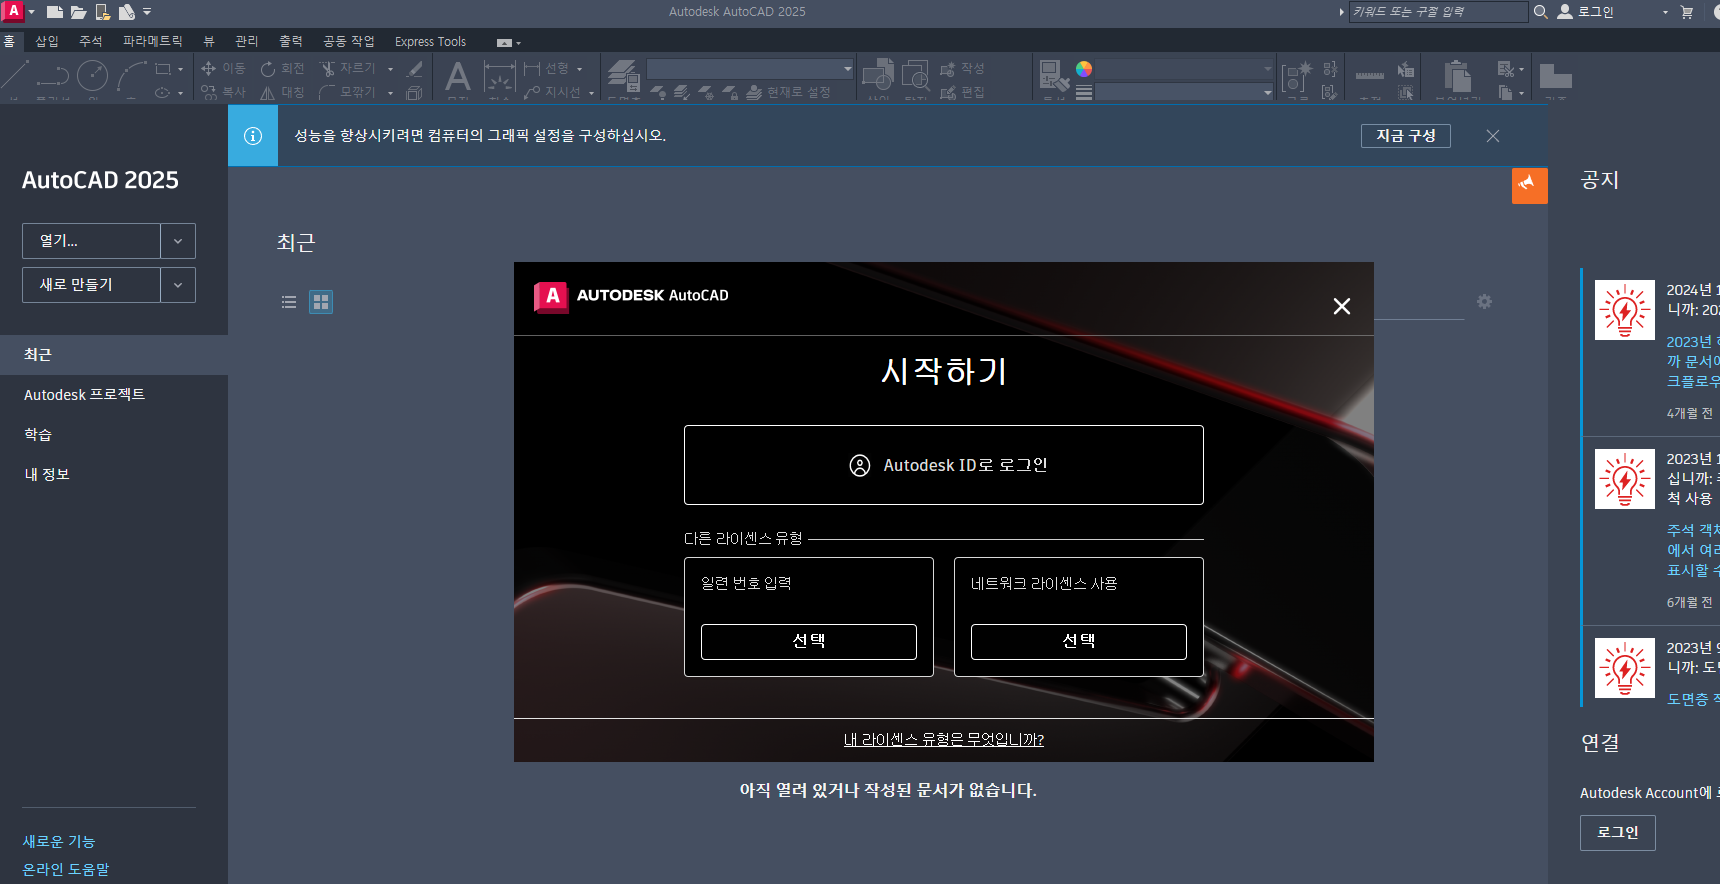
Task: Click the Match Properties icon
Action: coord(1054,75)
